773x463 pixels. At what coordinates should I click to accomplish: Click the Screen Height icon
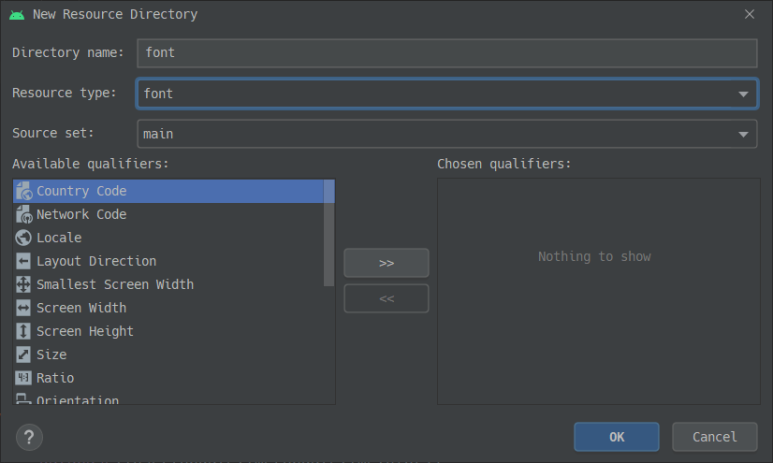(24, 331)
